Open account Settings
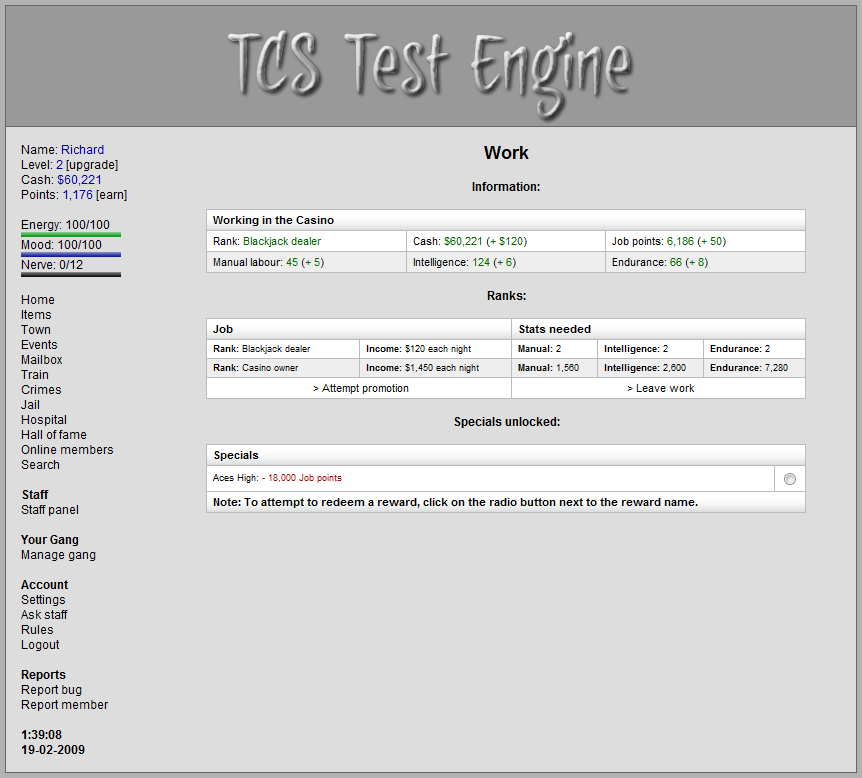This screenshot has width=862, height=778. pos(43,600)
